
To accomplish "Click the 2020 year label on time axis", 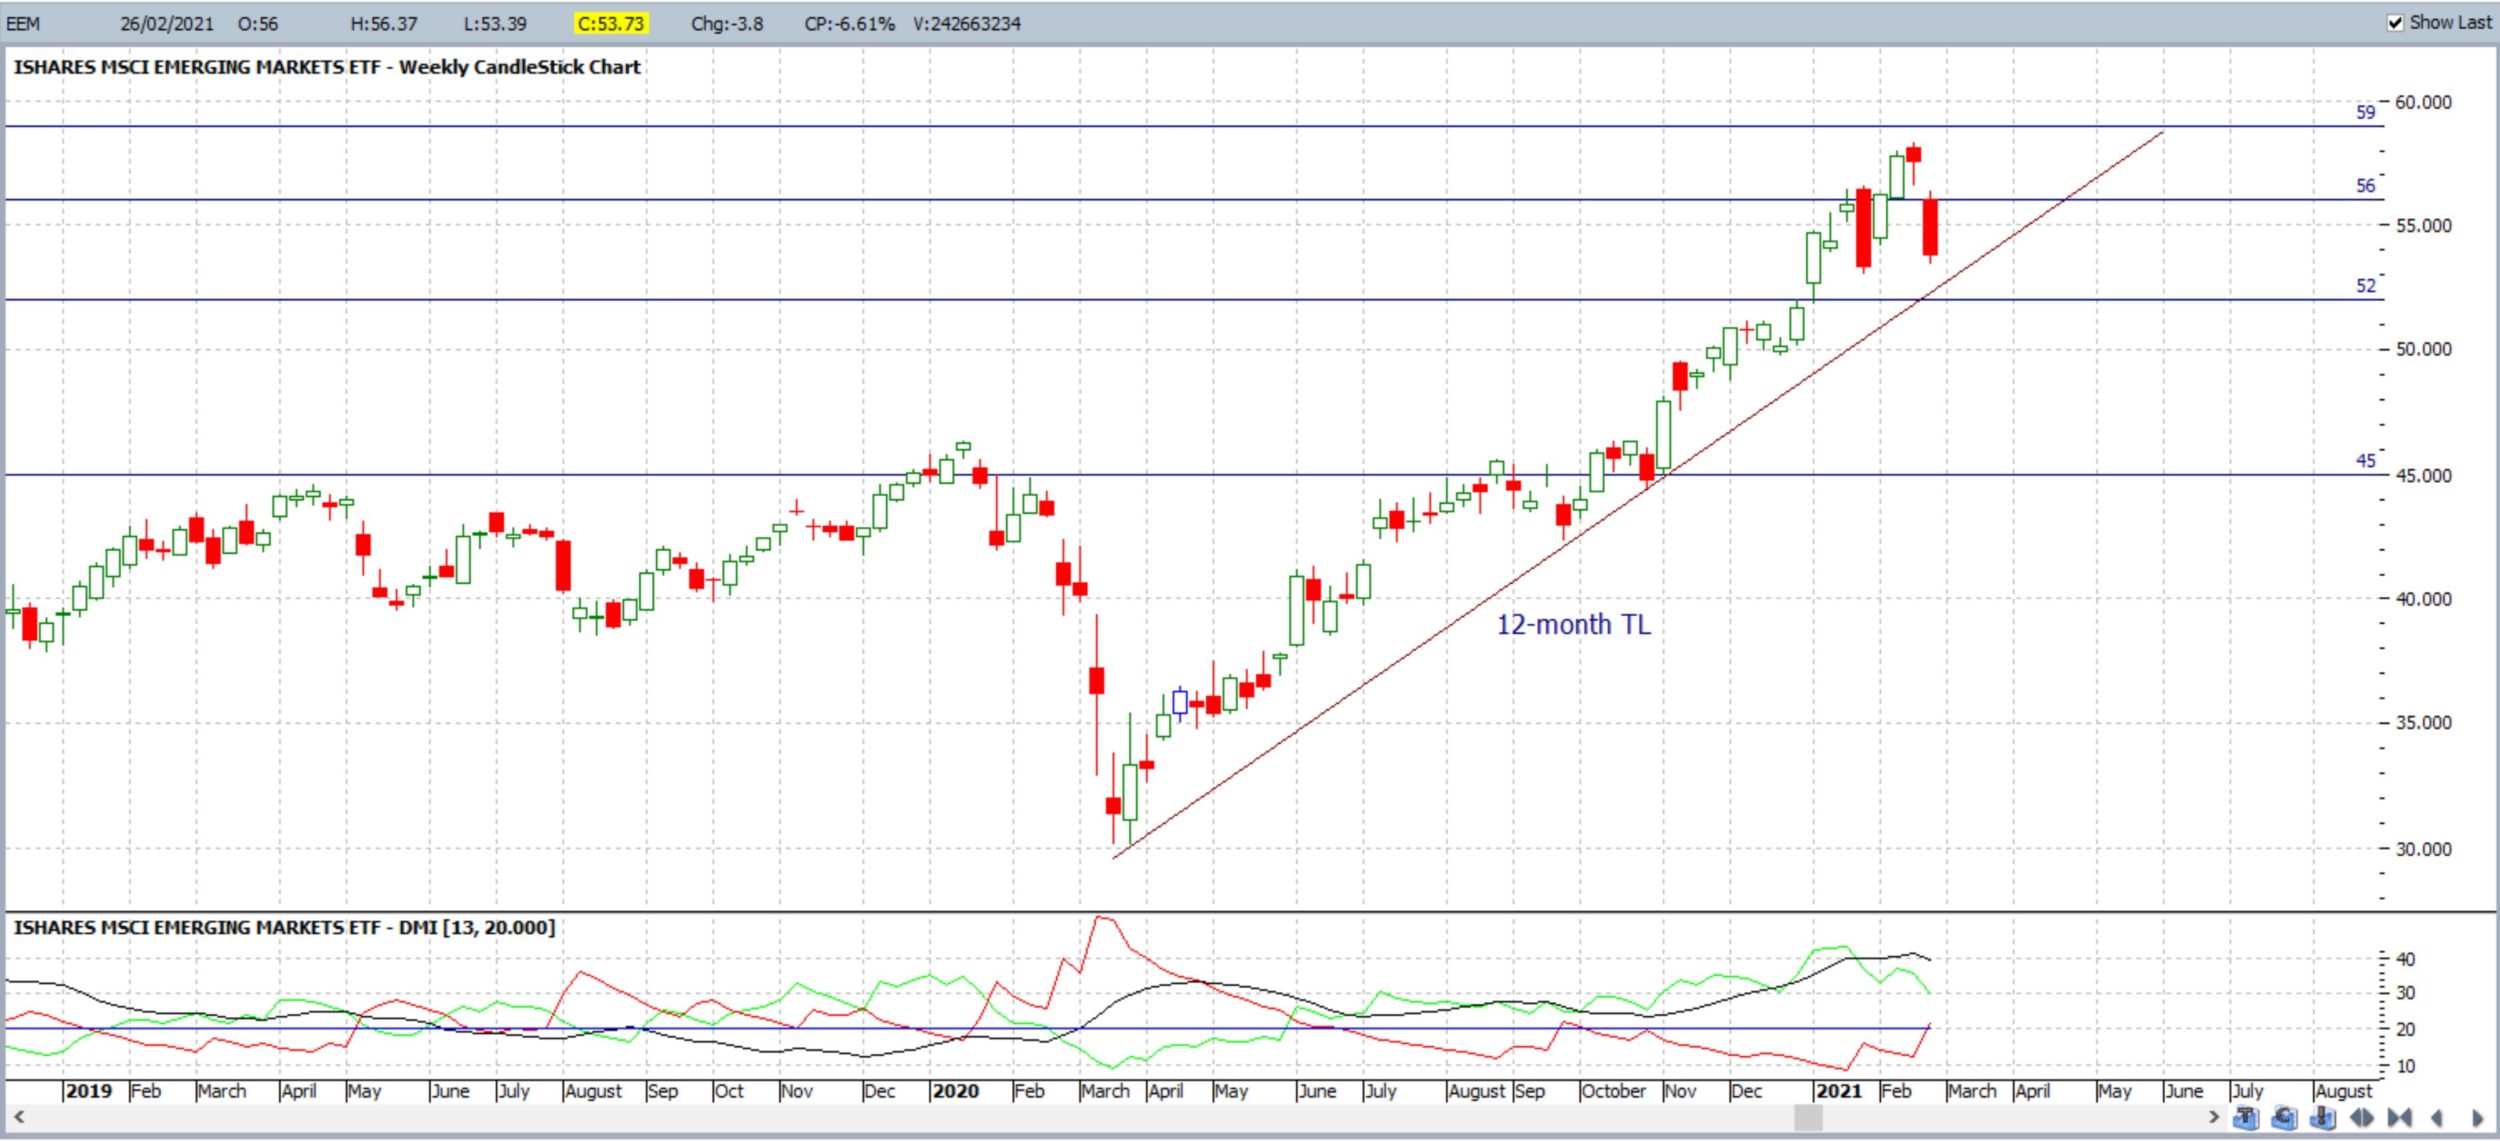I will (955, 1091).
